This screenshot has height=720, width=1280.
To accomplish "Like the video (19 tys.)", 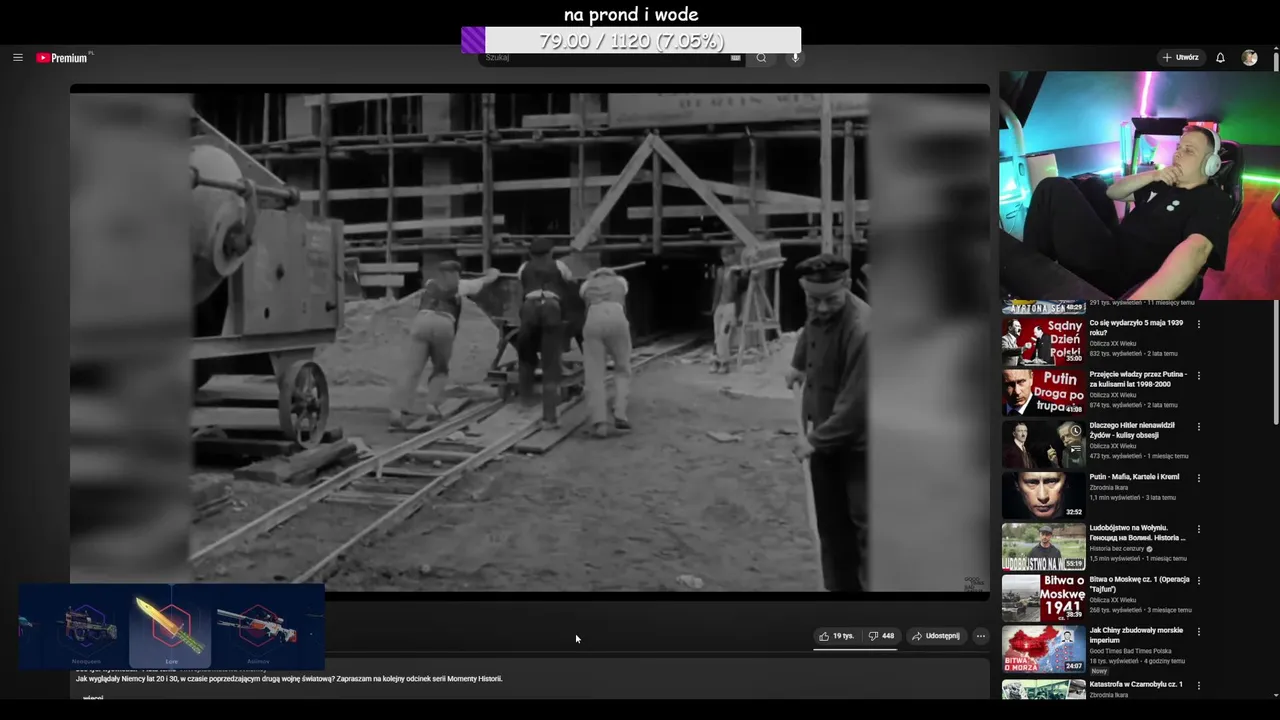I will click(837, 636).
